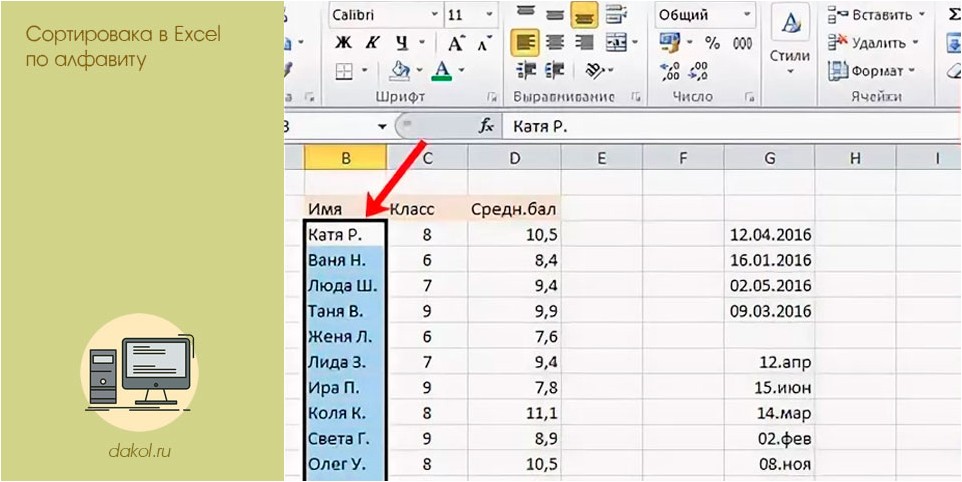This screenshot has height=482, width=962.
Task: Open the Calibri font name dropdown
Action: (434, 14)
